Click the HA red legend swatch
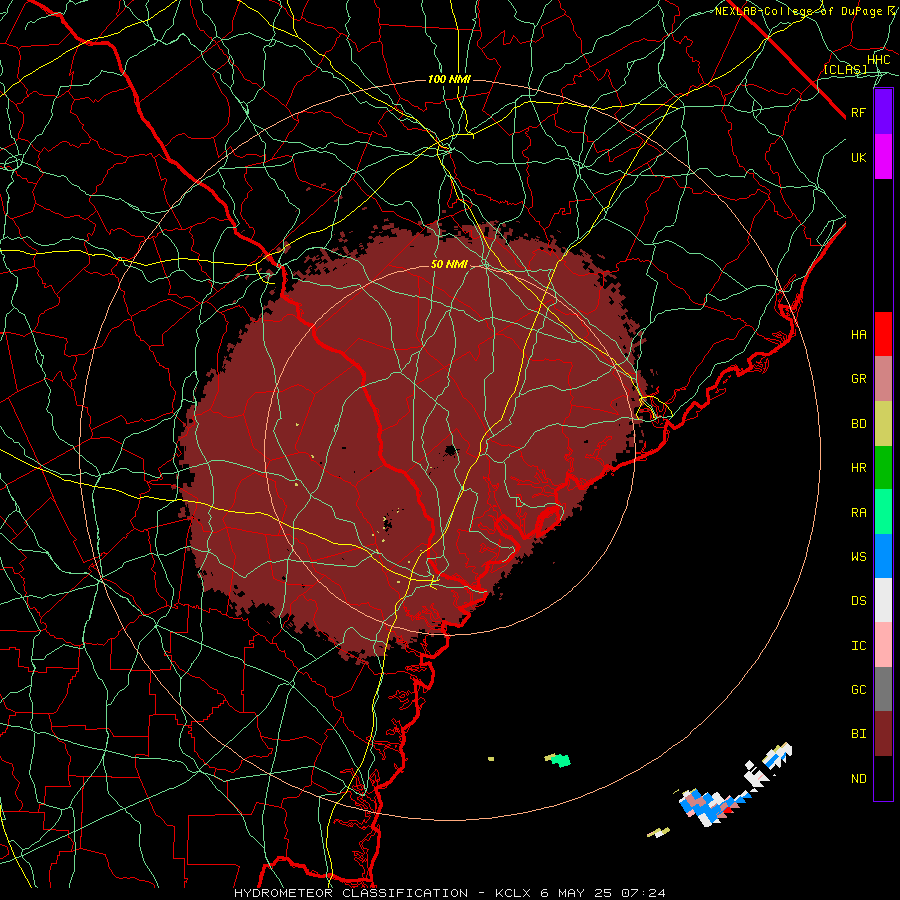The width and height of the screenshot is (900, 900). 883,334
